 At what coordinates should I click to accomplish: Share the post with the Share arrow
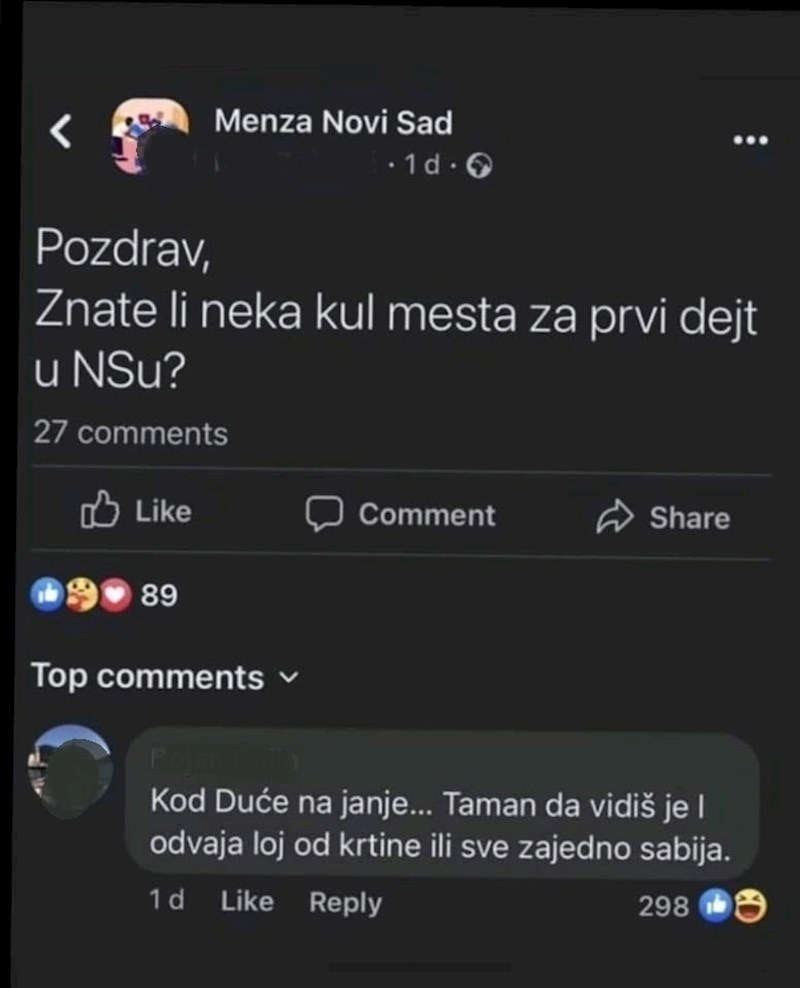(663, 517)
